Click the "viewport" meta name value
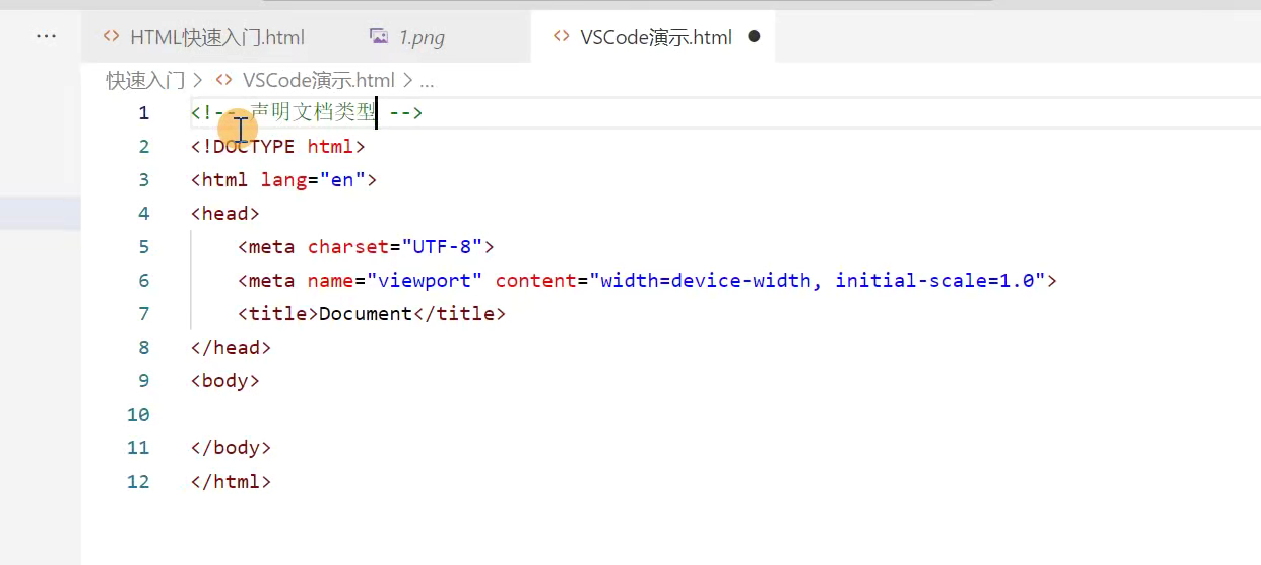 [x=425, y=280]
